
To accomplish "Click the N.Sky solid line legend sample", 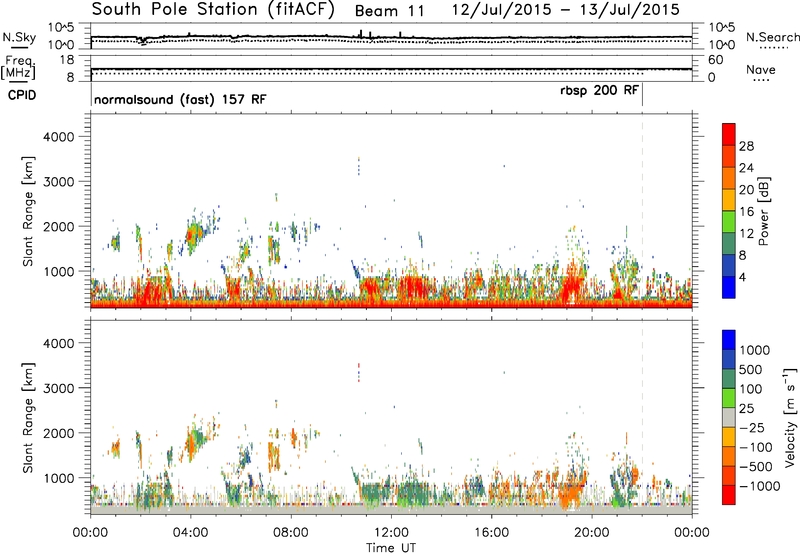I will 19,47.
